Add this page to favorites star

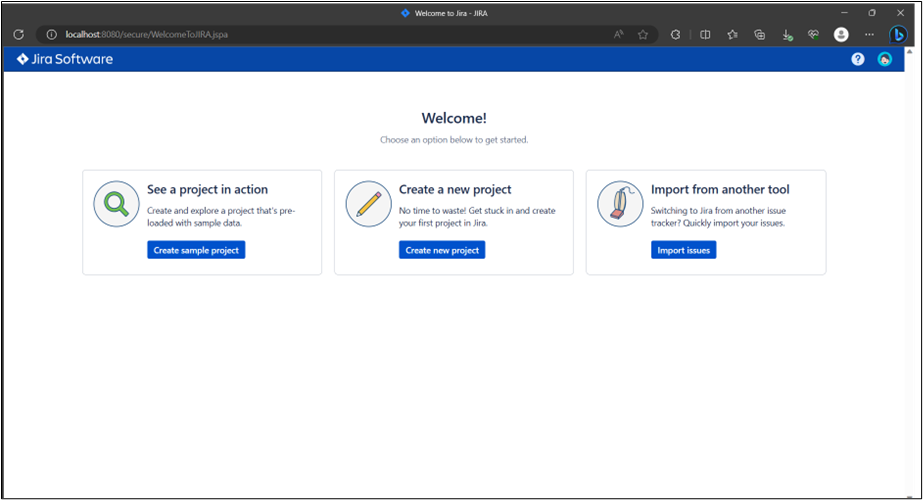coord(643,34)
